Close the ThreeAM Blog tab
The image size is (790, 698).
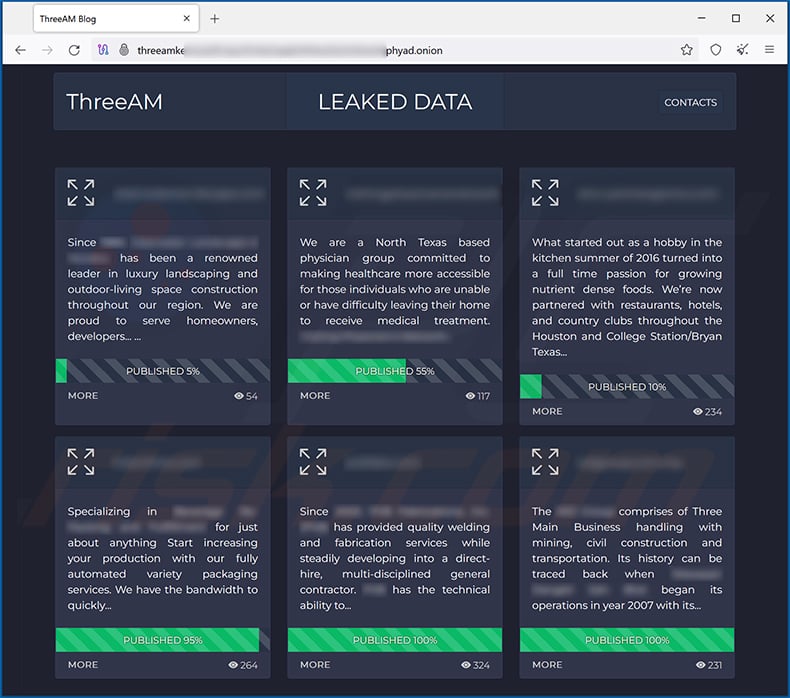[186, 18]
